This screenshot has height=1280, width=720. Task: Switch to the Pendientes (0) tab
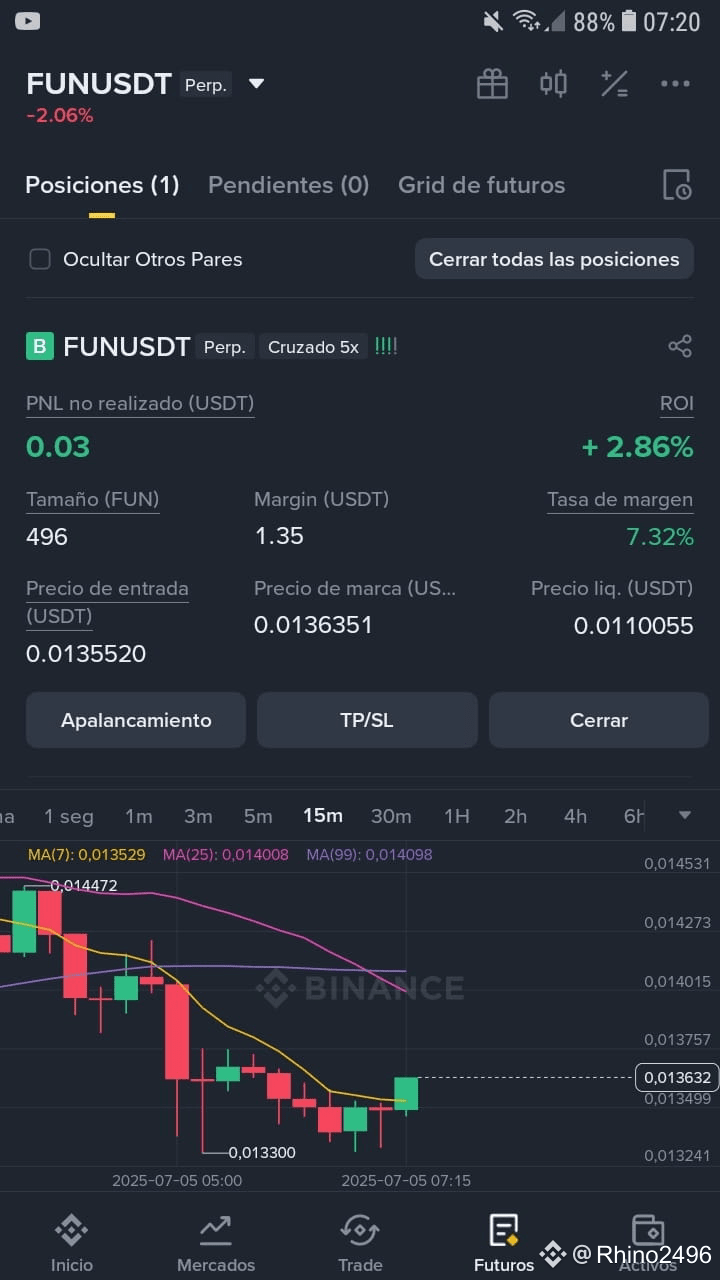pyautogui.click(x=289, y=185)
